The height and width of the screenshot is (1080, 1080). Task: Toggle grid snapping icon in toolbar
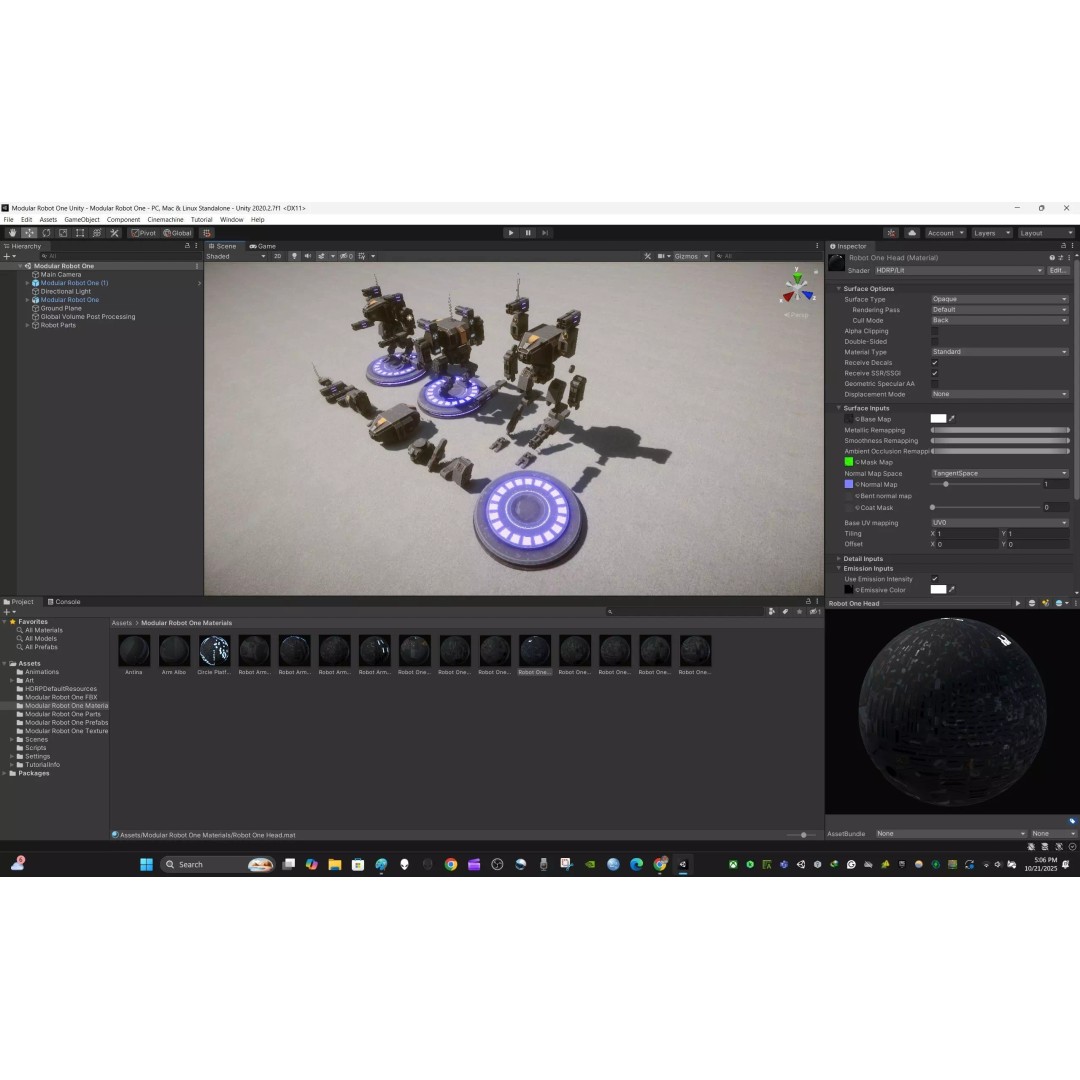pyautogui.click(x=207, y=233)
